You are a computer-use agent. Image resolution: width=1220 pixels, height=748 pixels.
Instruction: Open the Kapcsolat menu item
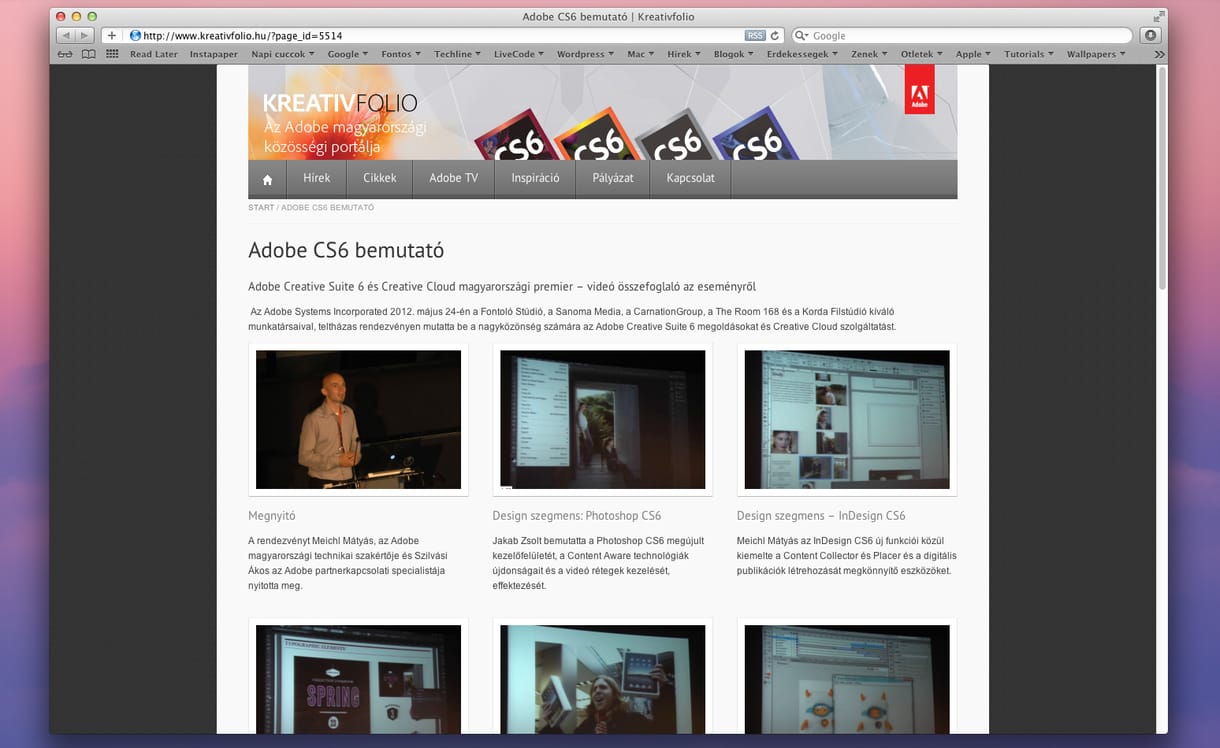pos(691,179)
